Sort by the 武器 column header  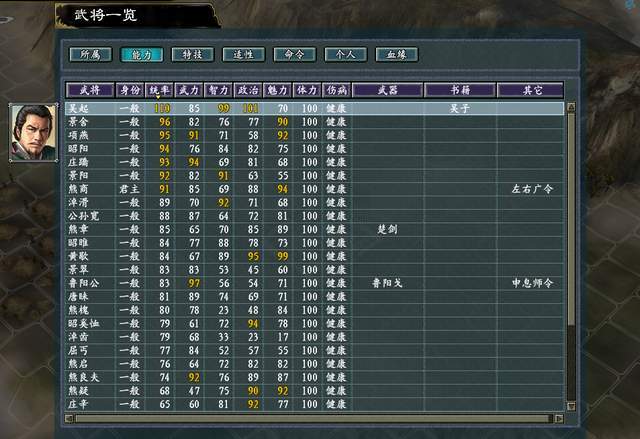[387, 90]
